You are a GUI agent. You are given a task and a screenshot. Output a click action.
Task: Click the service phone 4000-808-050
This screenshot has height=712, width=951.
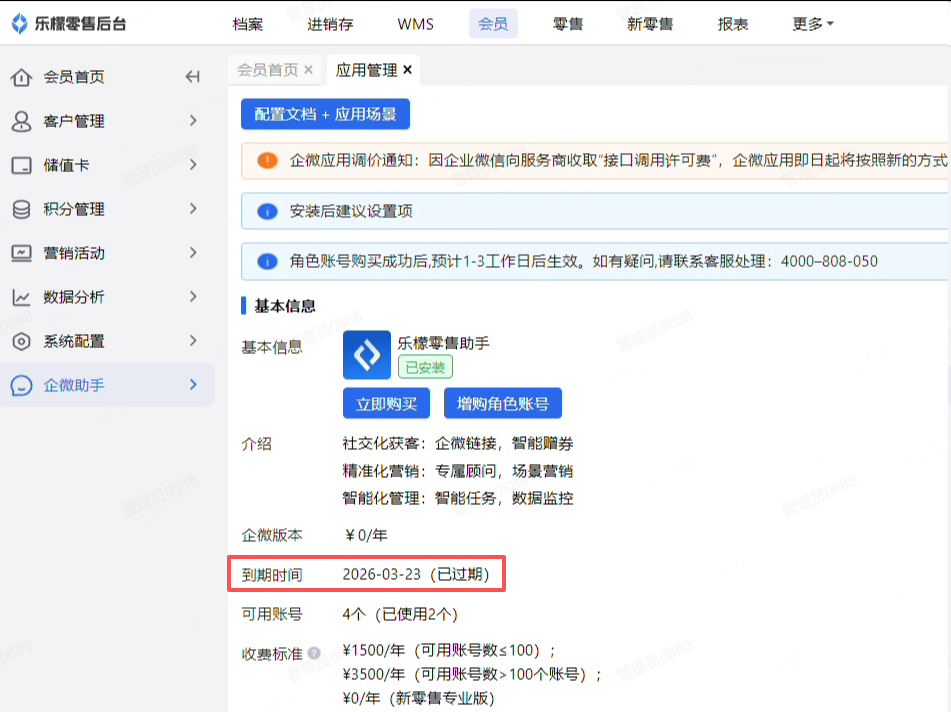[x=829, y=261]
